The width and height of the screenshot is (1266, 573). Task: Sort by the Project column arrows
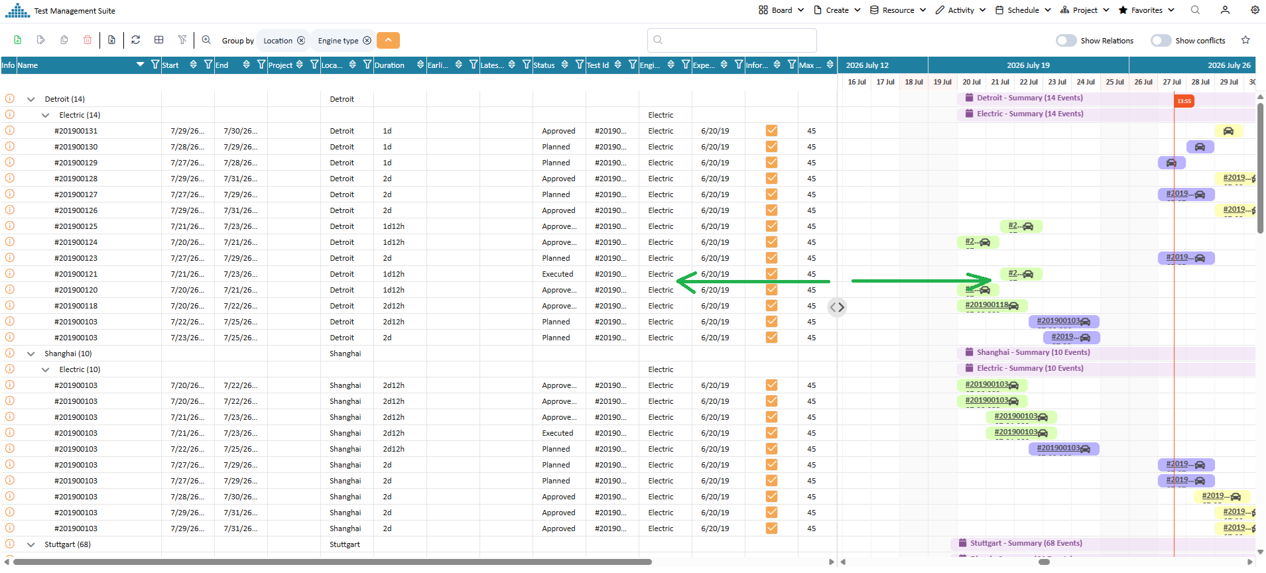(299, 65)
